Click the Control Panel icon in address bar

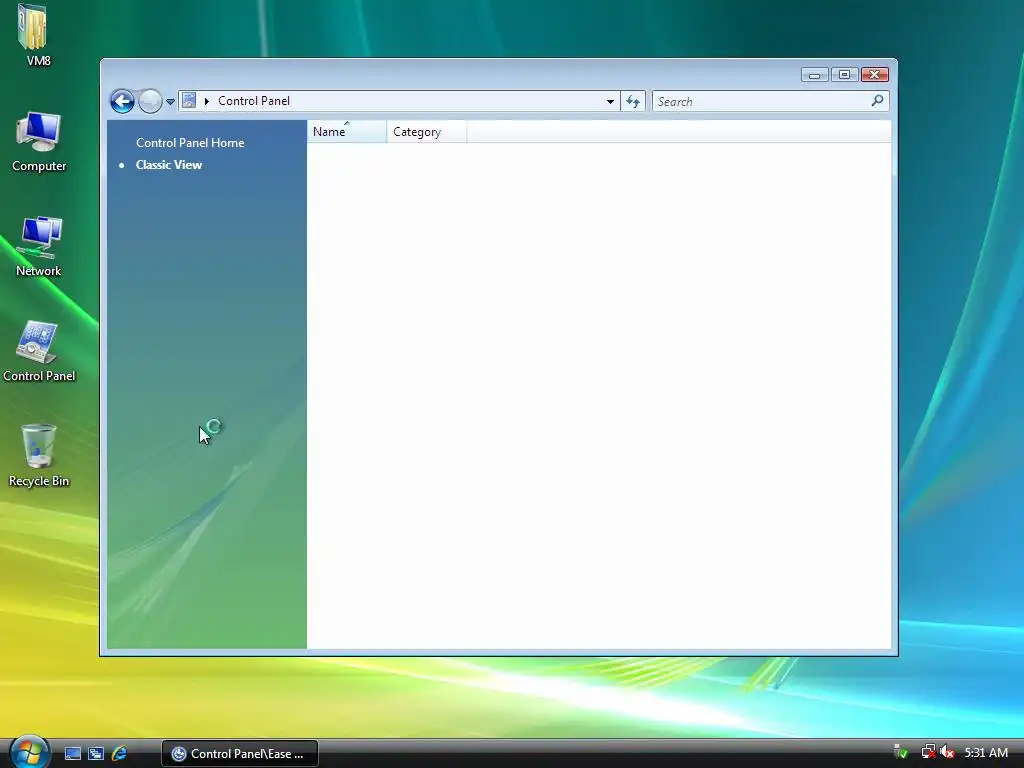189,101
